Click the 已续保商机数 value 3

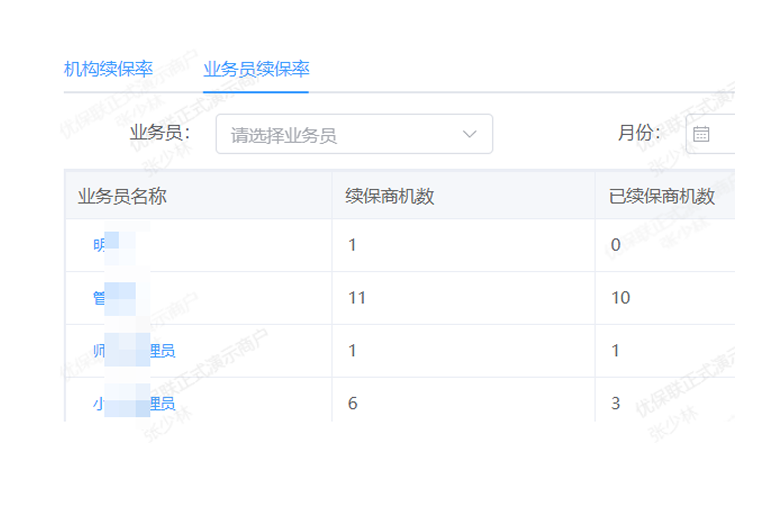(x=616, y=404)
